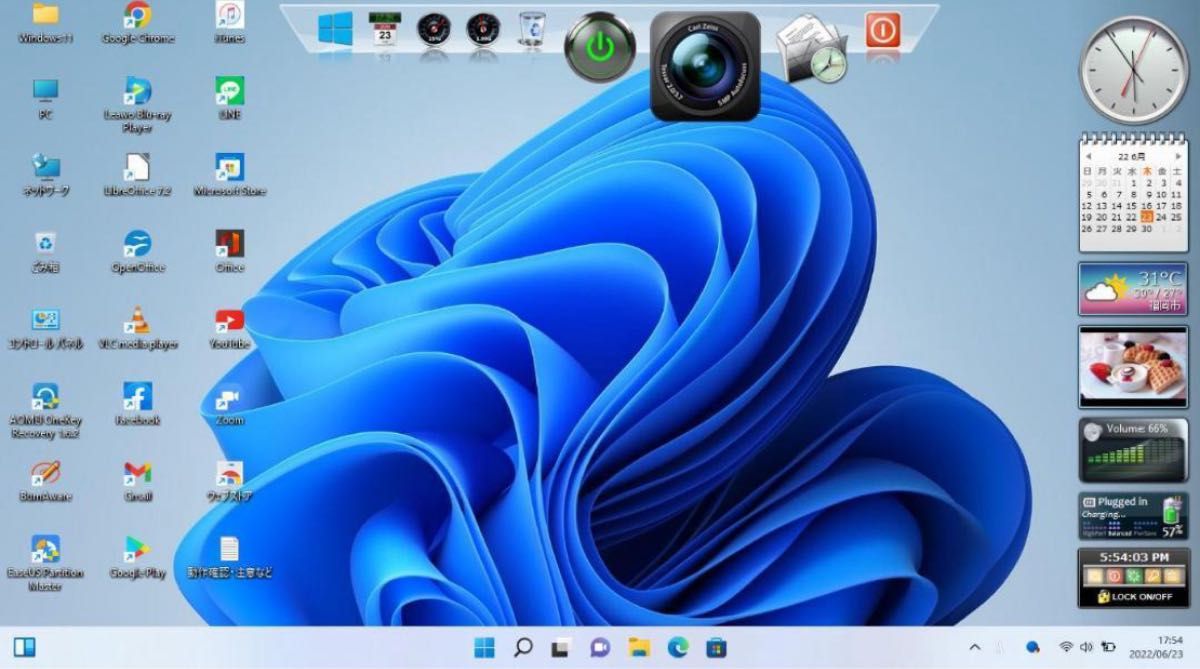This screenshot has height=669, width=1200.
Task: Open the documents-with-clock icon in dock
Action: coord(811,48)
